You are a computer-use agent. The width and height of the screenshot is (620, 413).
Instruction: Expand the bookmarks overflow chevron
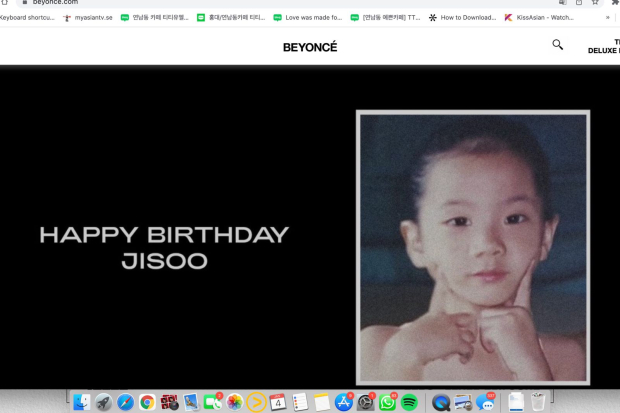608,17
